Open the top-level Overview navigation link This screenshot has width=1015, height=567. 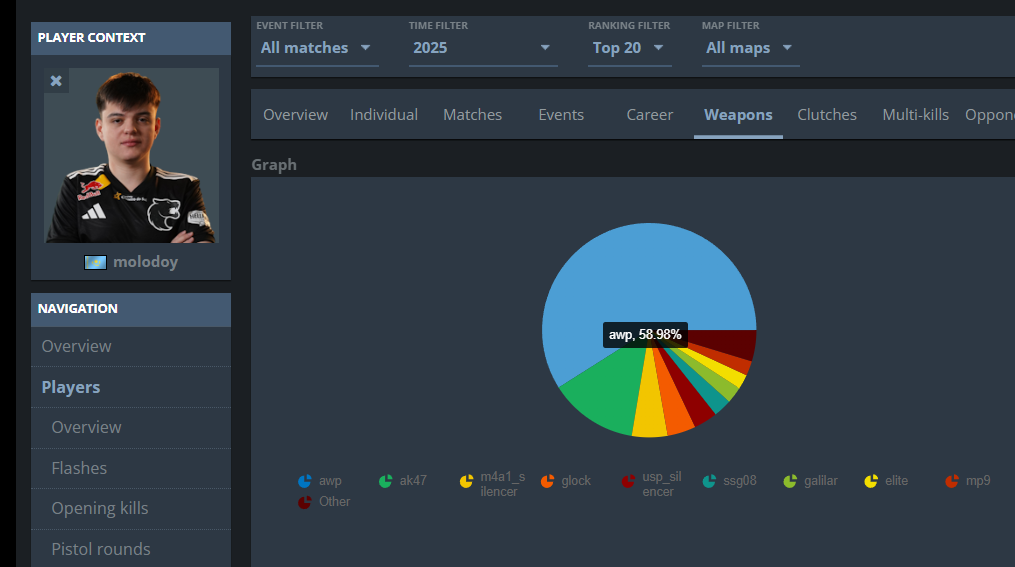[x=131, y=346]
